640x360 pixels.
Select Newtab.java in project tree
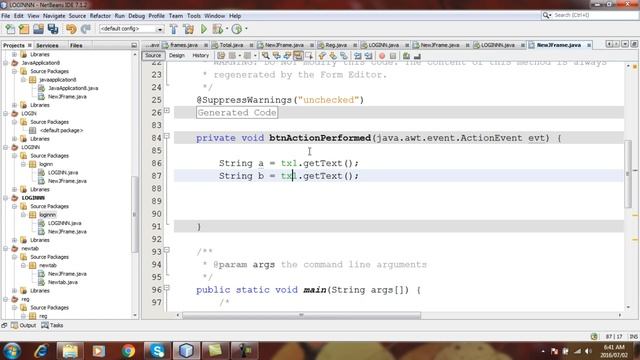coord(62,282)
